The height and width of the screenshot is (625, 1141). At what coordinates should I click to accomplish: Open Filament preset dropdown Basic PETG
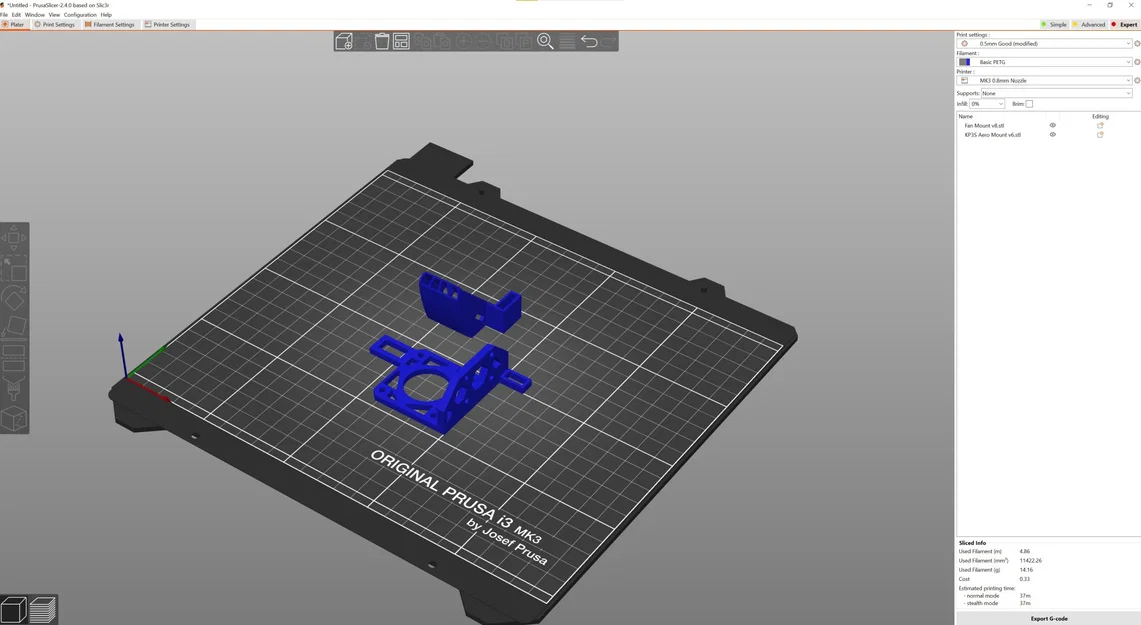(x=1044, y=62)
